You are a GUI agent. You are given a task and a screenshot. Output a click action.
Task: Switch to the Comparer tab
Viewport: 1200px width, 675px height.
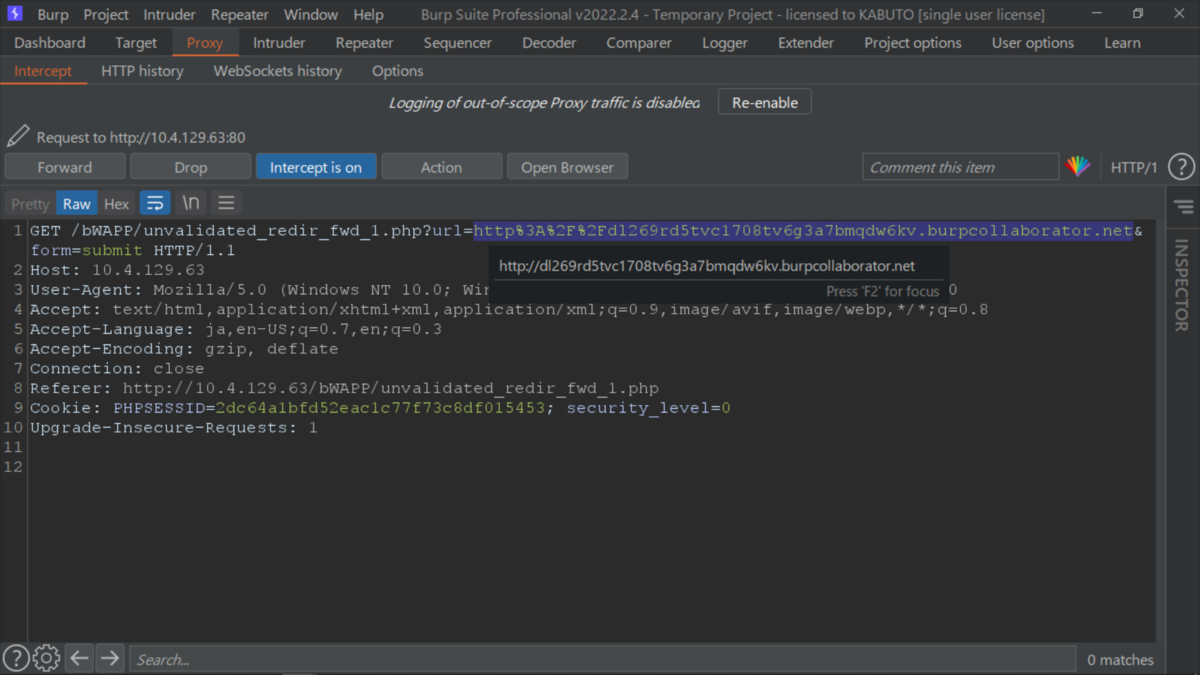(x=639, y=43)
